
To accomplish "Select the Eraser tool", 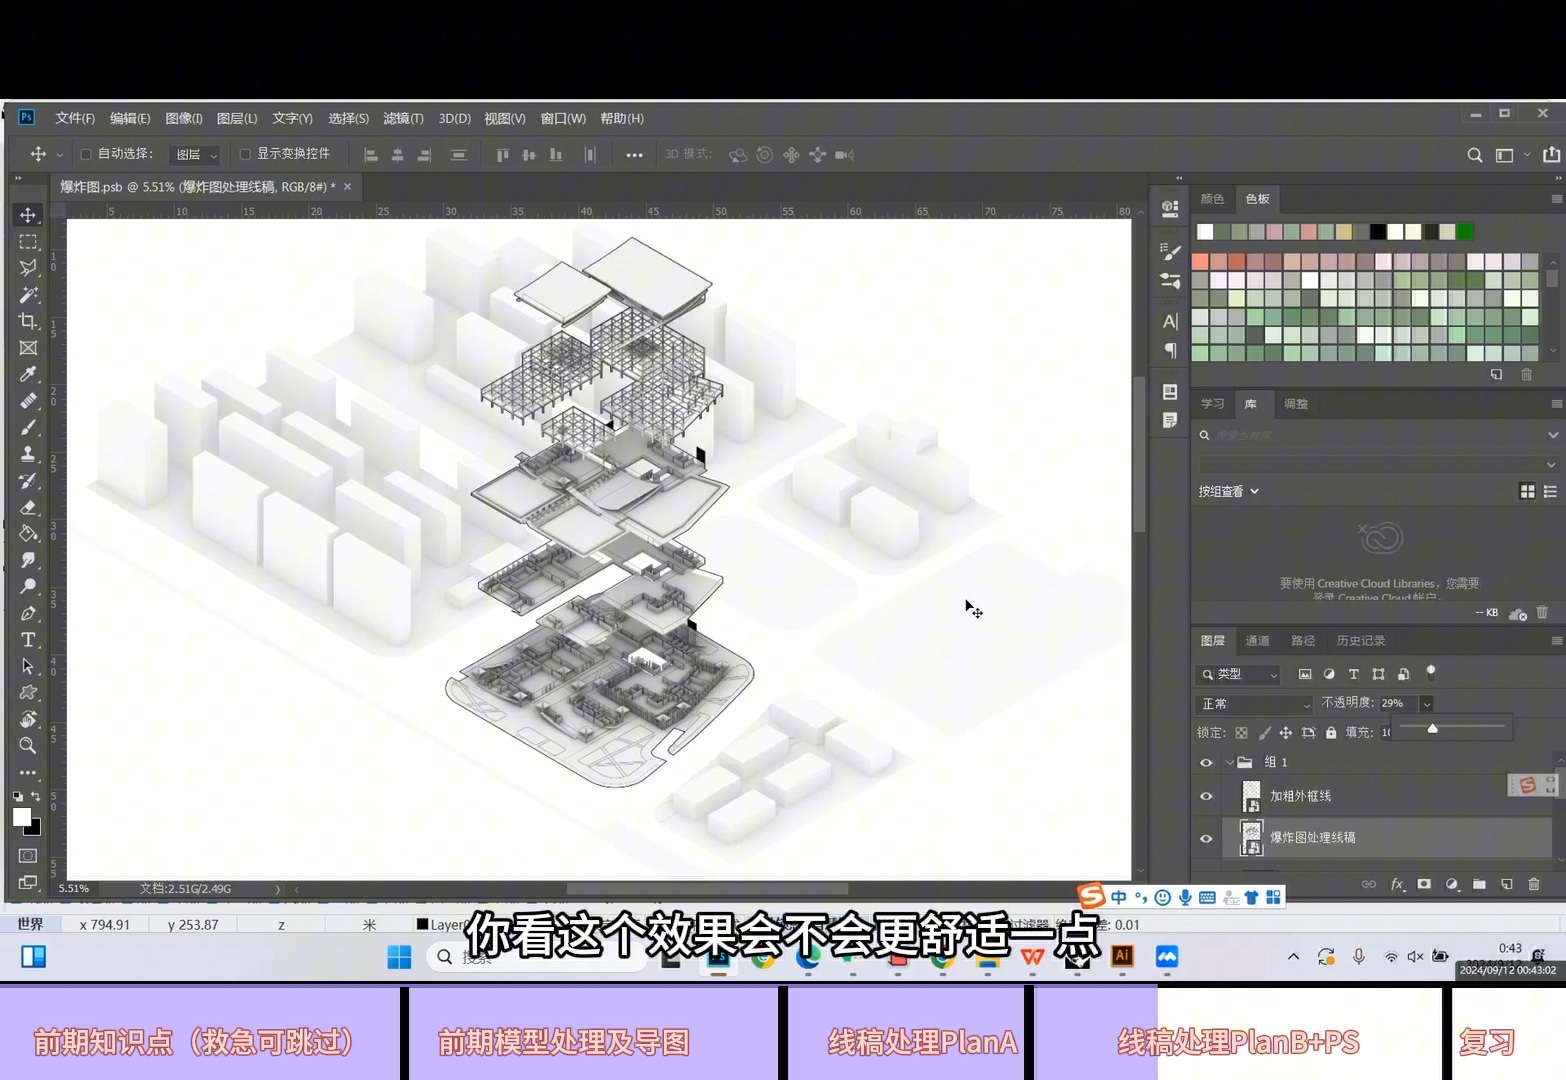I will point(28,507).
